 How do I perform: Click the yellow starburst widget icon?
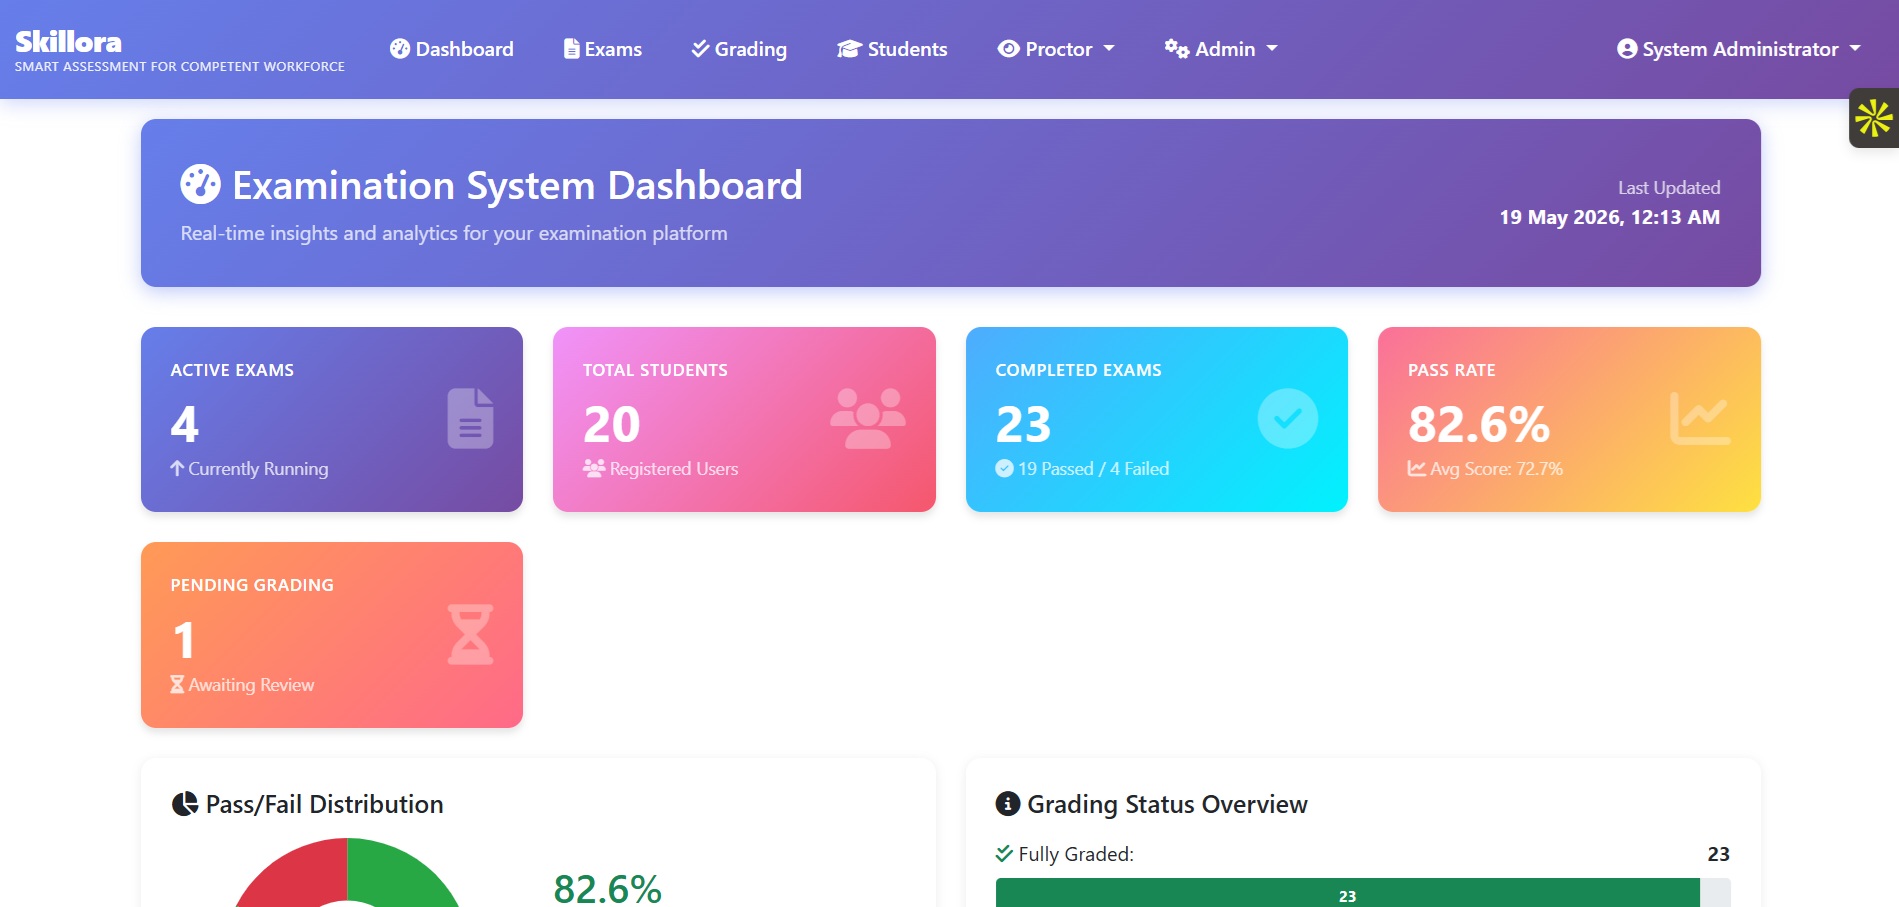pyautogui.click(x=1874, y=118)
